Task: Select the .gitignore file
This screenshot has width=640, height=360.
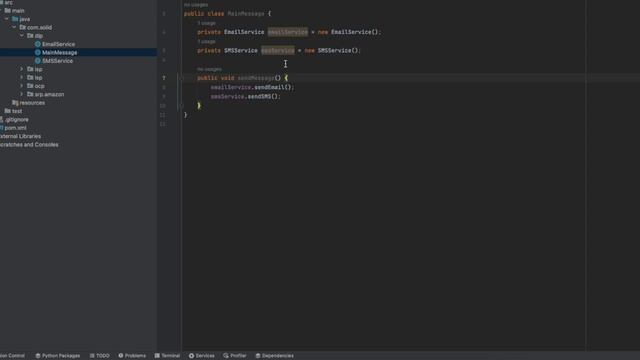Action: [14, 120]
